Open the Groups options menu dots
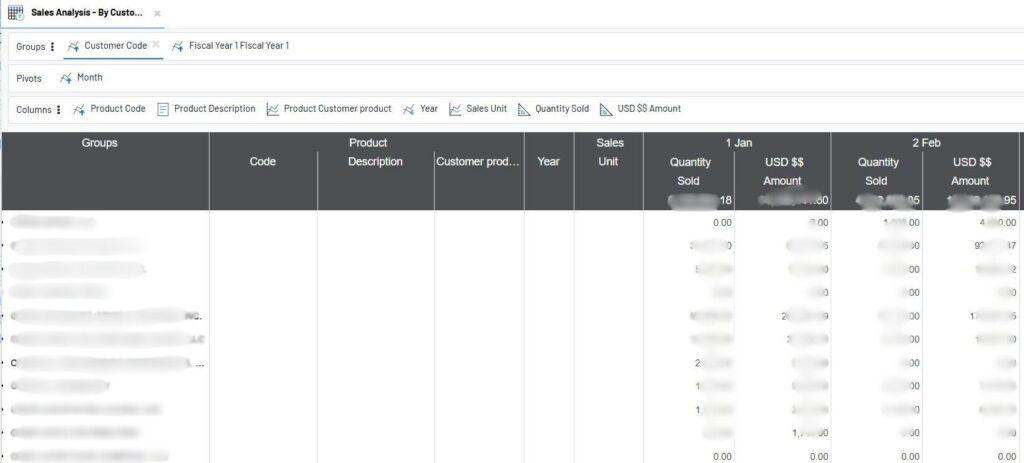 click(52, 47)
